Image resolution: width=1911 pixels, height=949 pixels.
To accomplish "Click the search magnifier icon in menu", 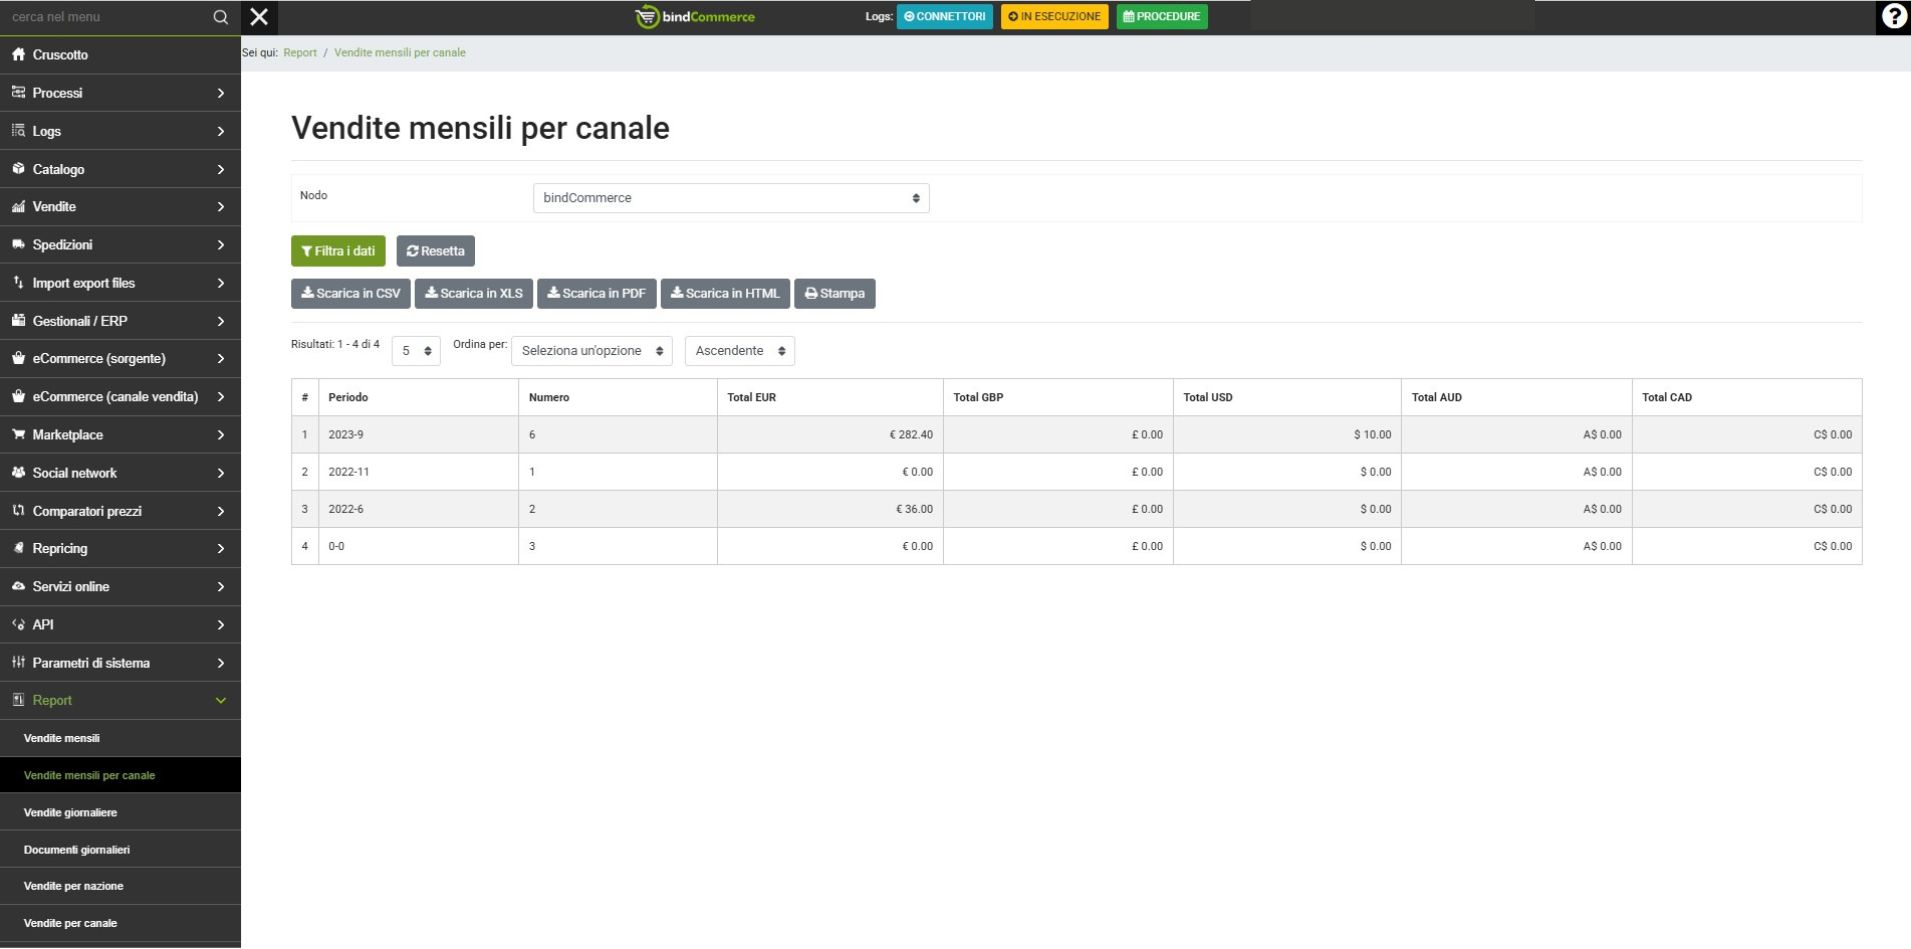I will coord(221,17).
